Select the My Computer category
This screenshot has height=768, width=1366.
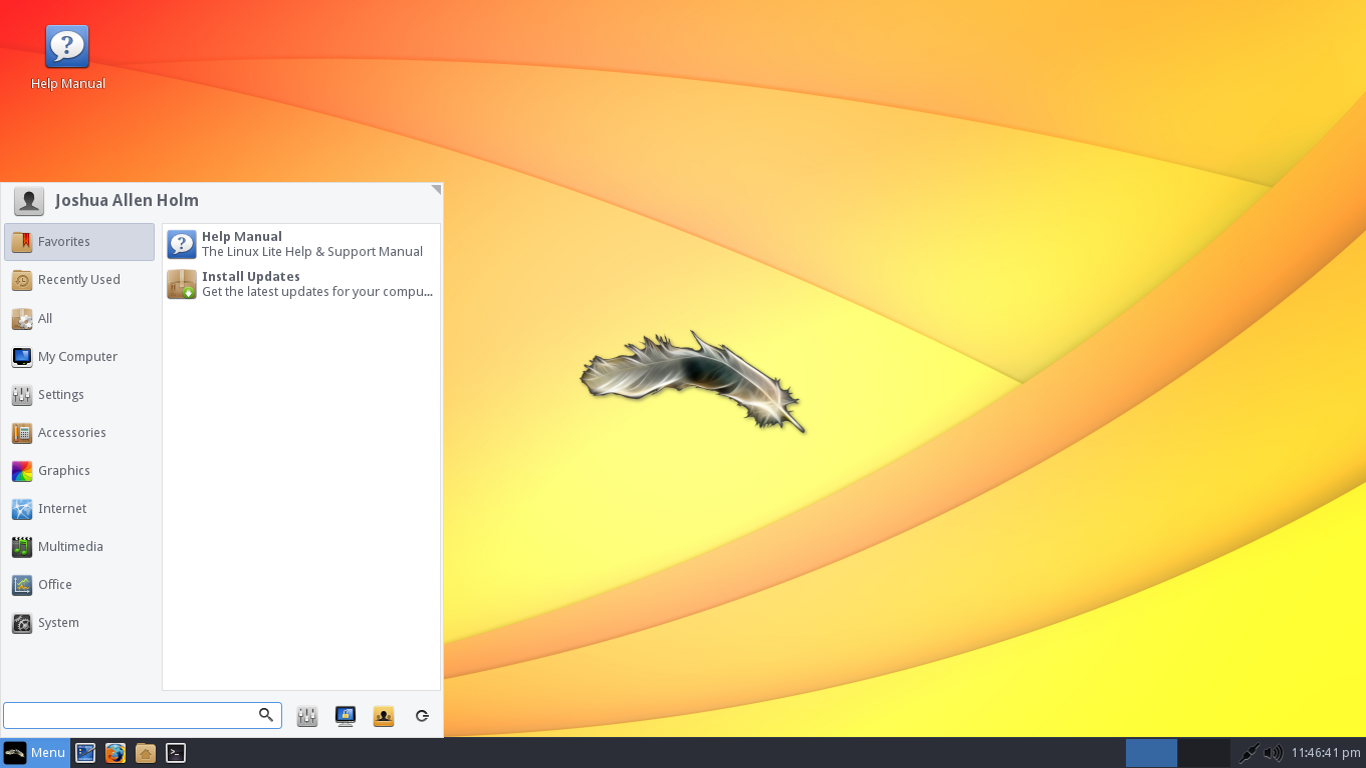(80, 356)
